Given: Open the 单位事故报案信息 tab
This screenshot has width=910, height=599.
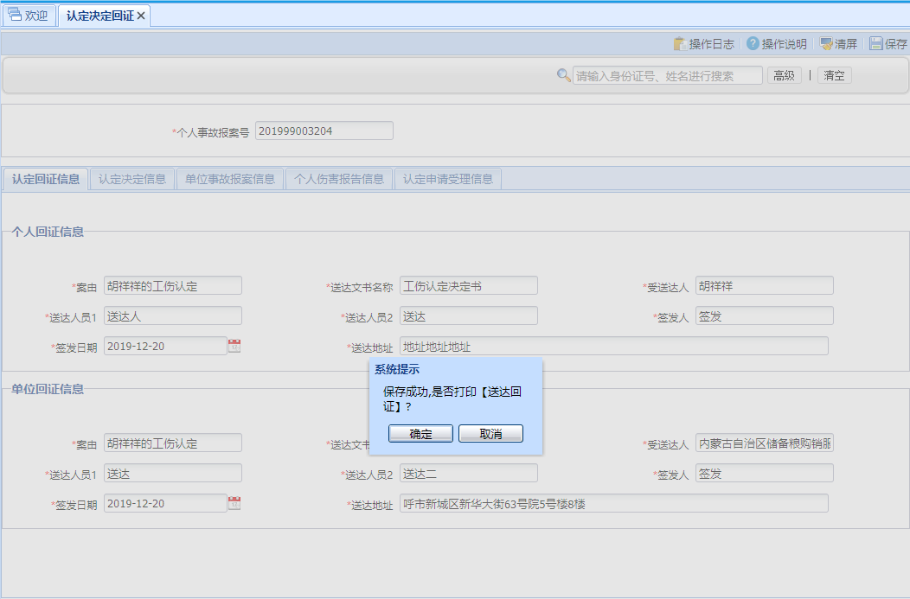Looking at the screenshot, I should point(230,179).
